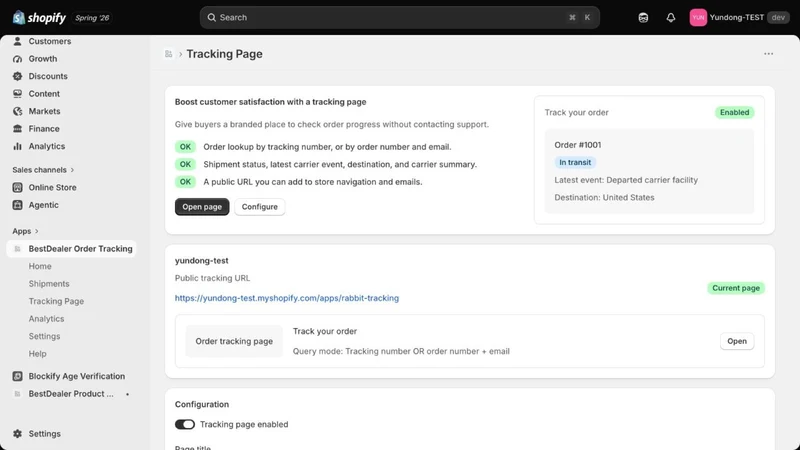Click in the Search field
The height and width of the screenshot is (450, 800).
[399, 17]
